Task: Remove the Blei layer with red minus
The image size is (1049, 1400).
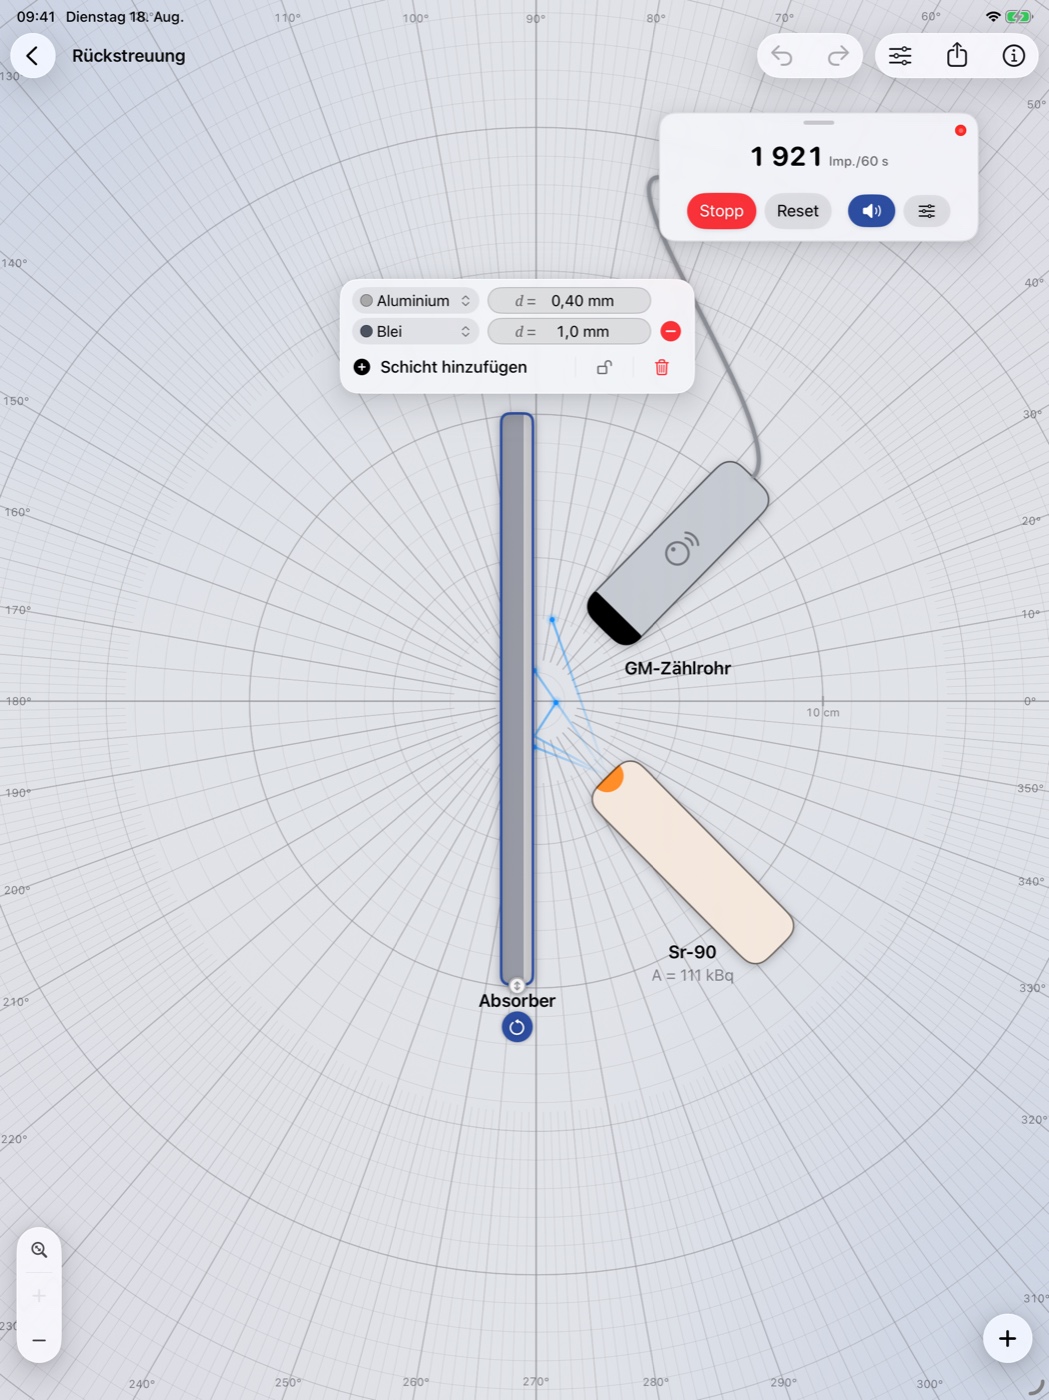Action: tap(671, 332)
